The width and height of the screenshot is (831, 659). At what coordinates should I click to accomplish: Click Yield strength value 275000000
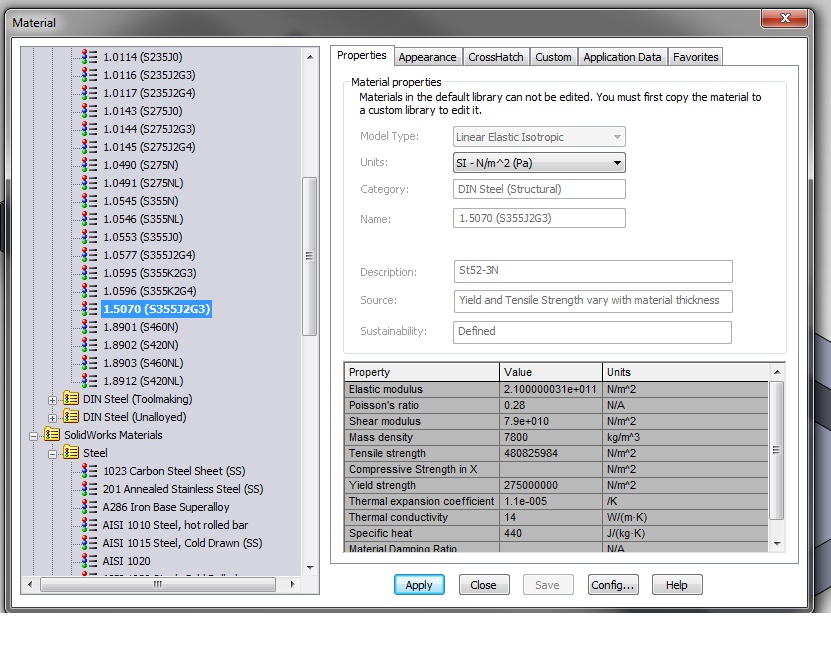tap(550, 485)
